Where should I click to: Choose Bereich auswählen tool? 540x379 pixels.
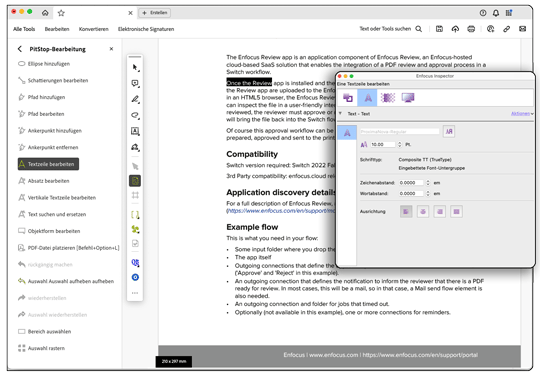tap(44, 331)
